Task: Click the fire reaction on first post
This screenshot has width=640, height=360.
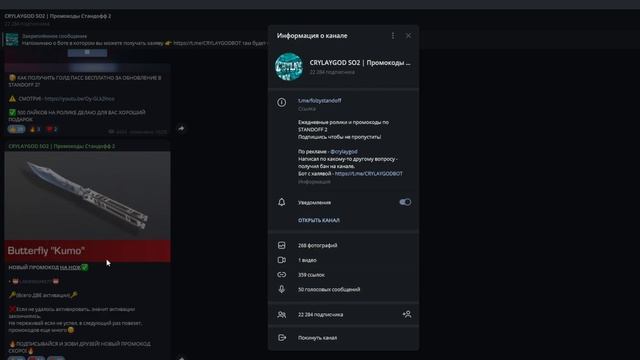Action: [35, 129]
